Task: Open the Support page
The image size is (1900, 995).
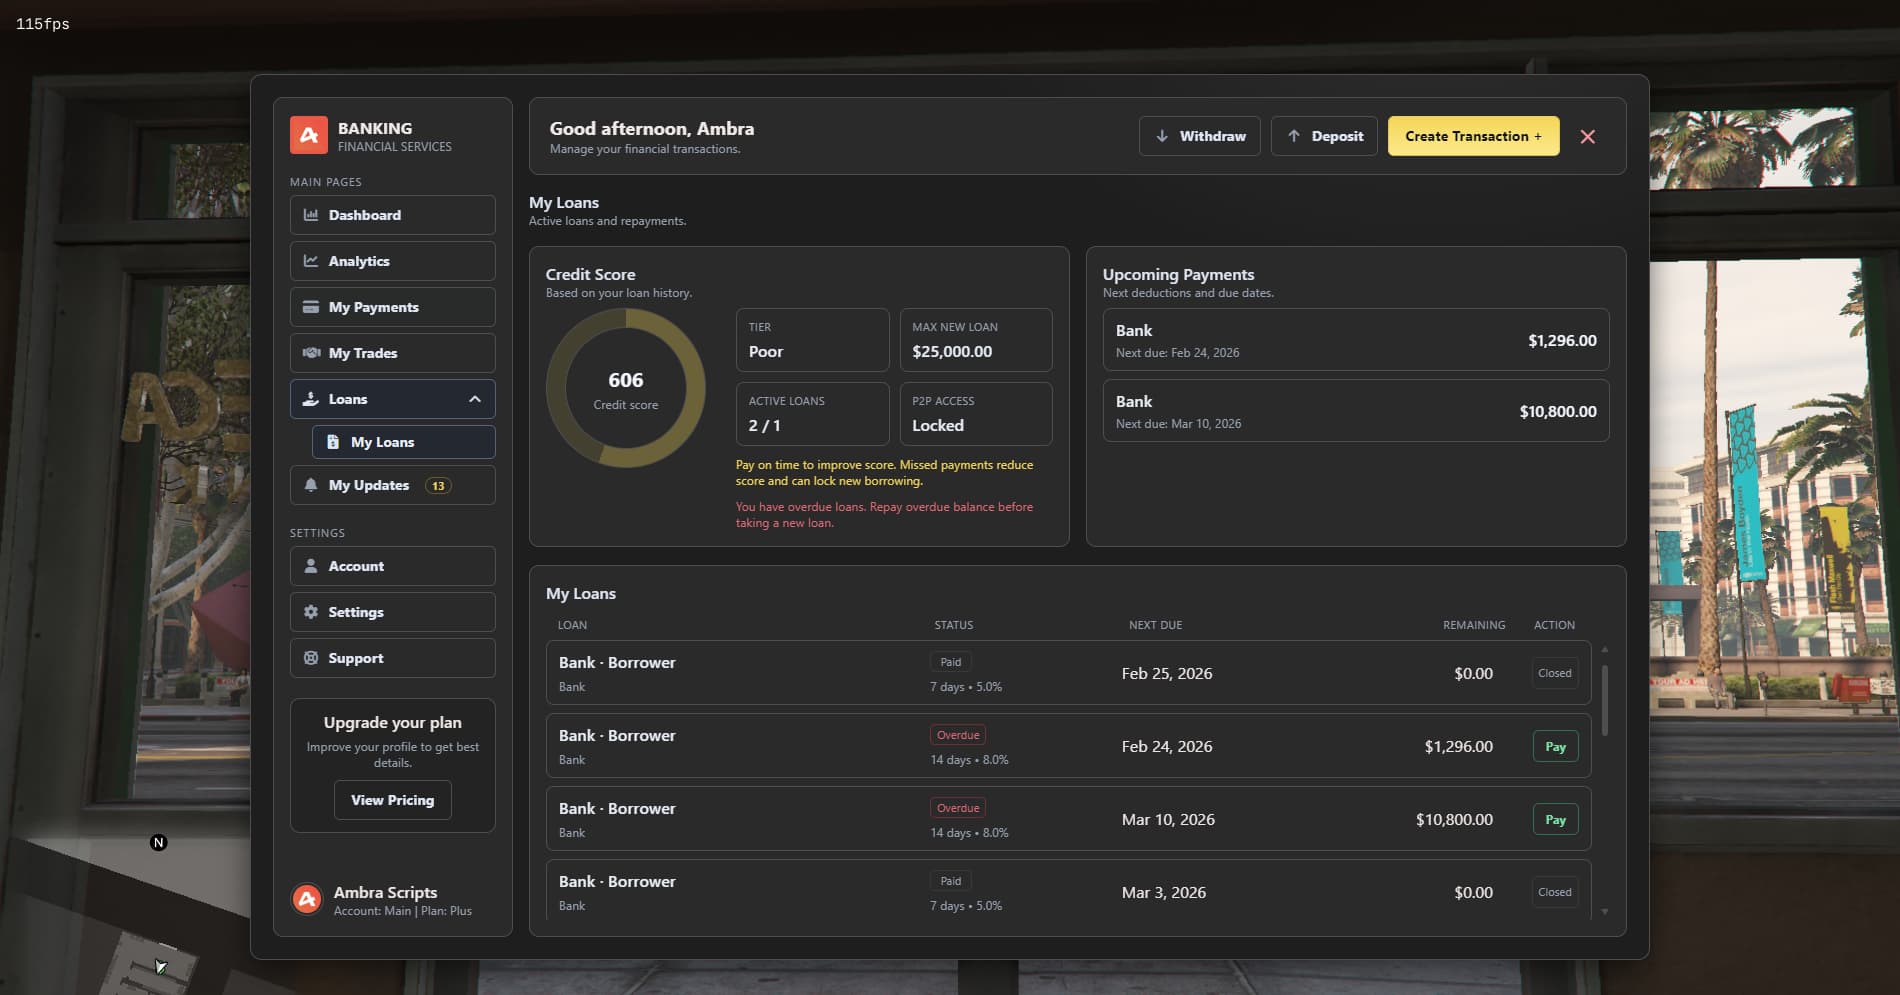Action: click(393, 658)
